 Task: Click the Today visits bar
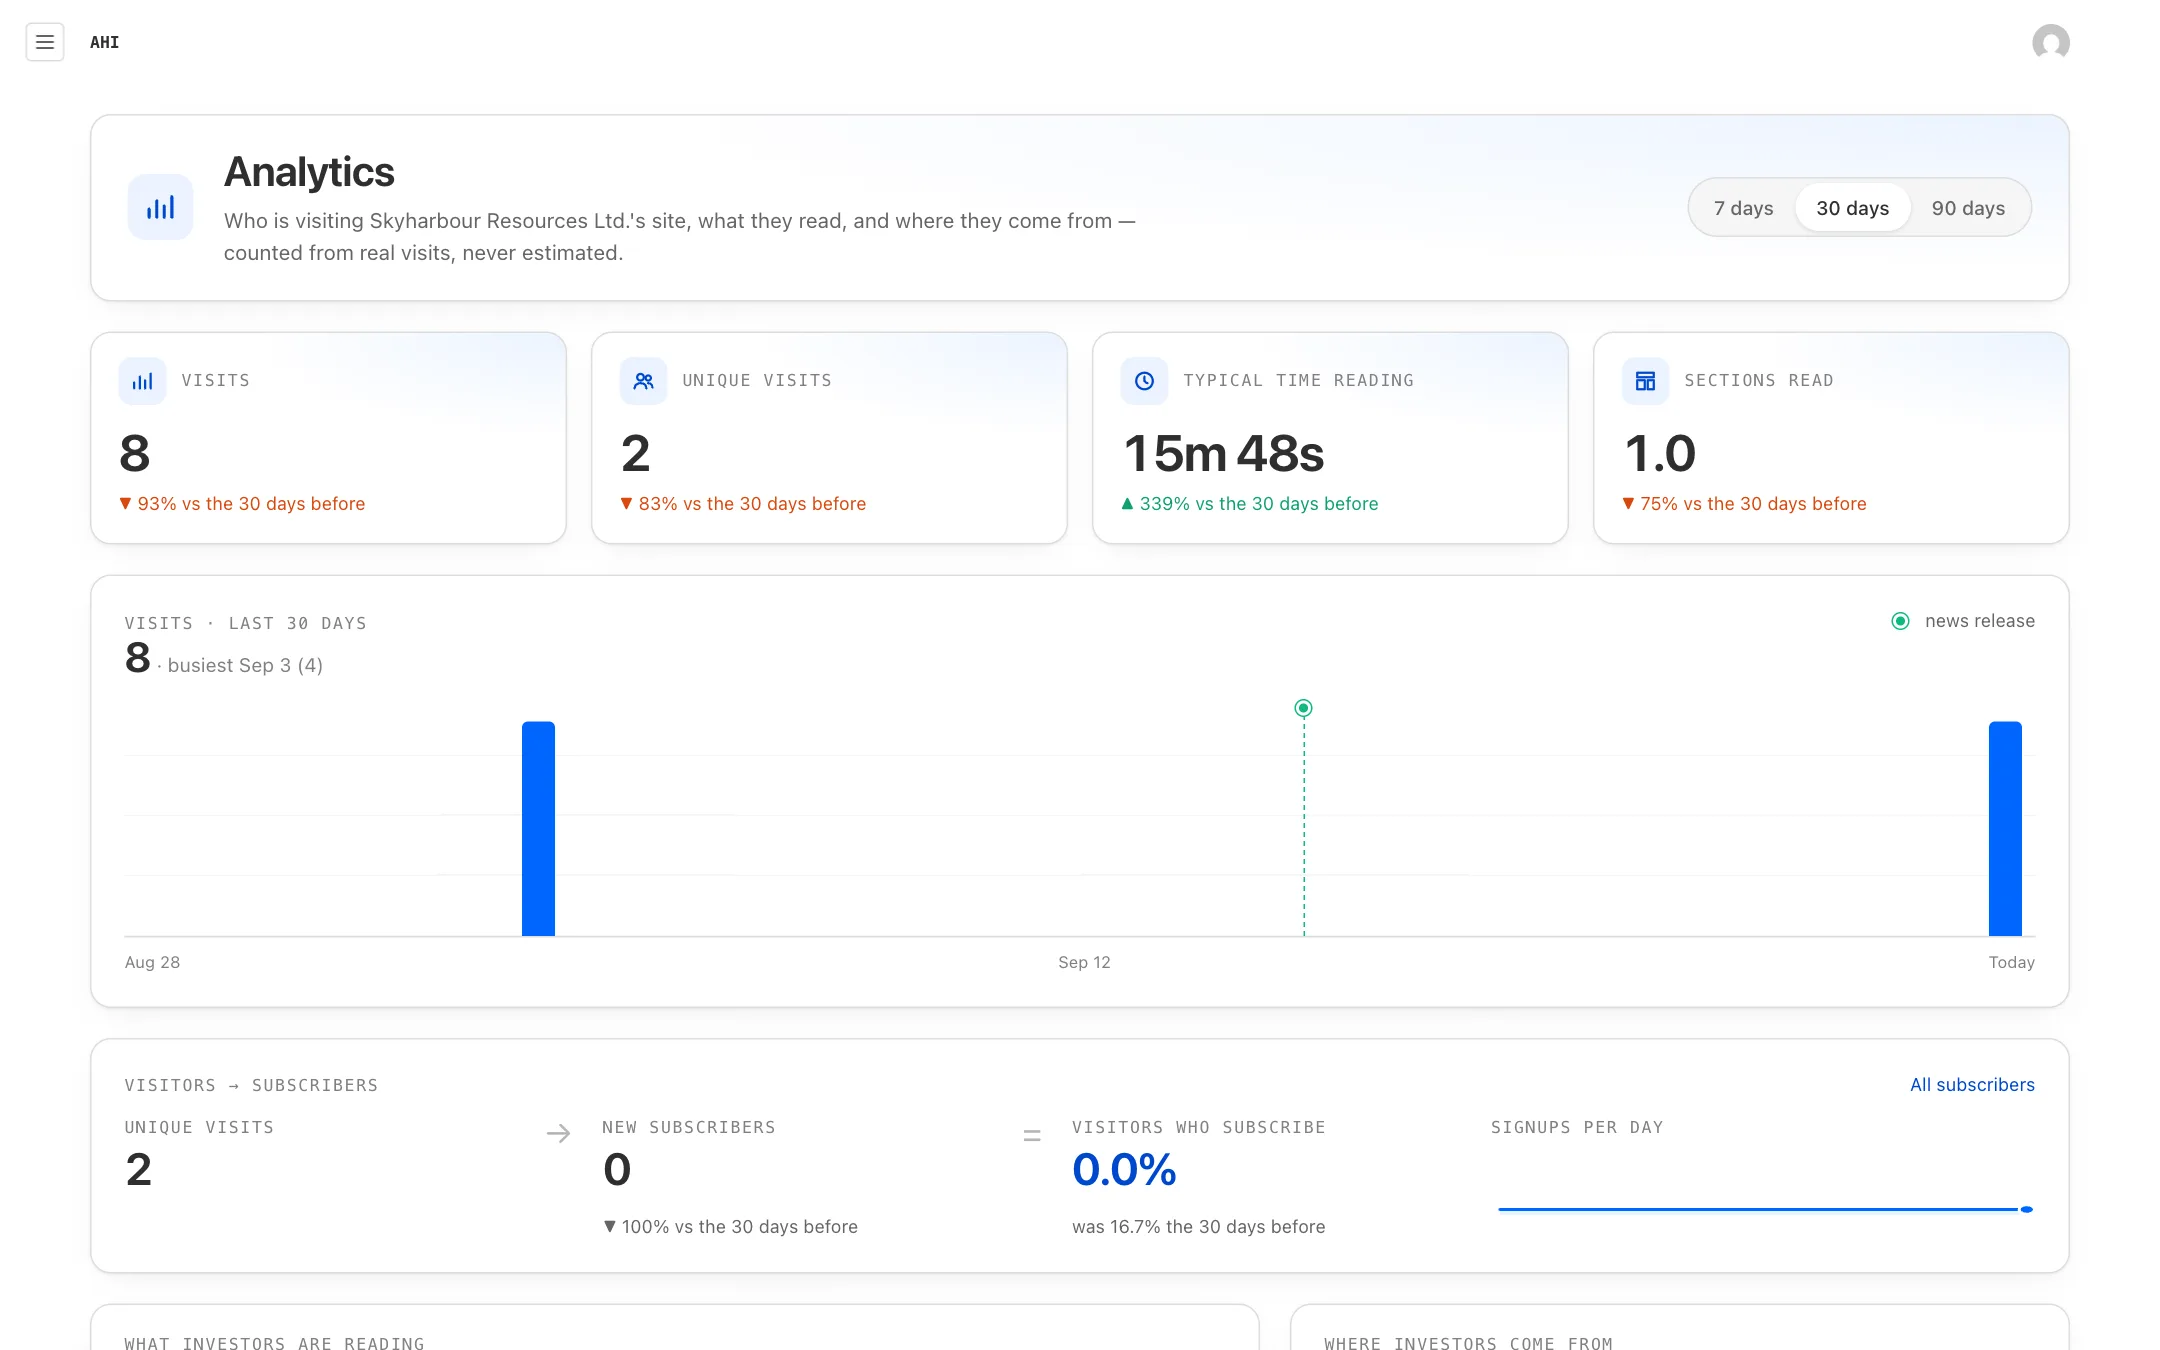click(x=2005, y=828)
